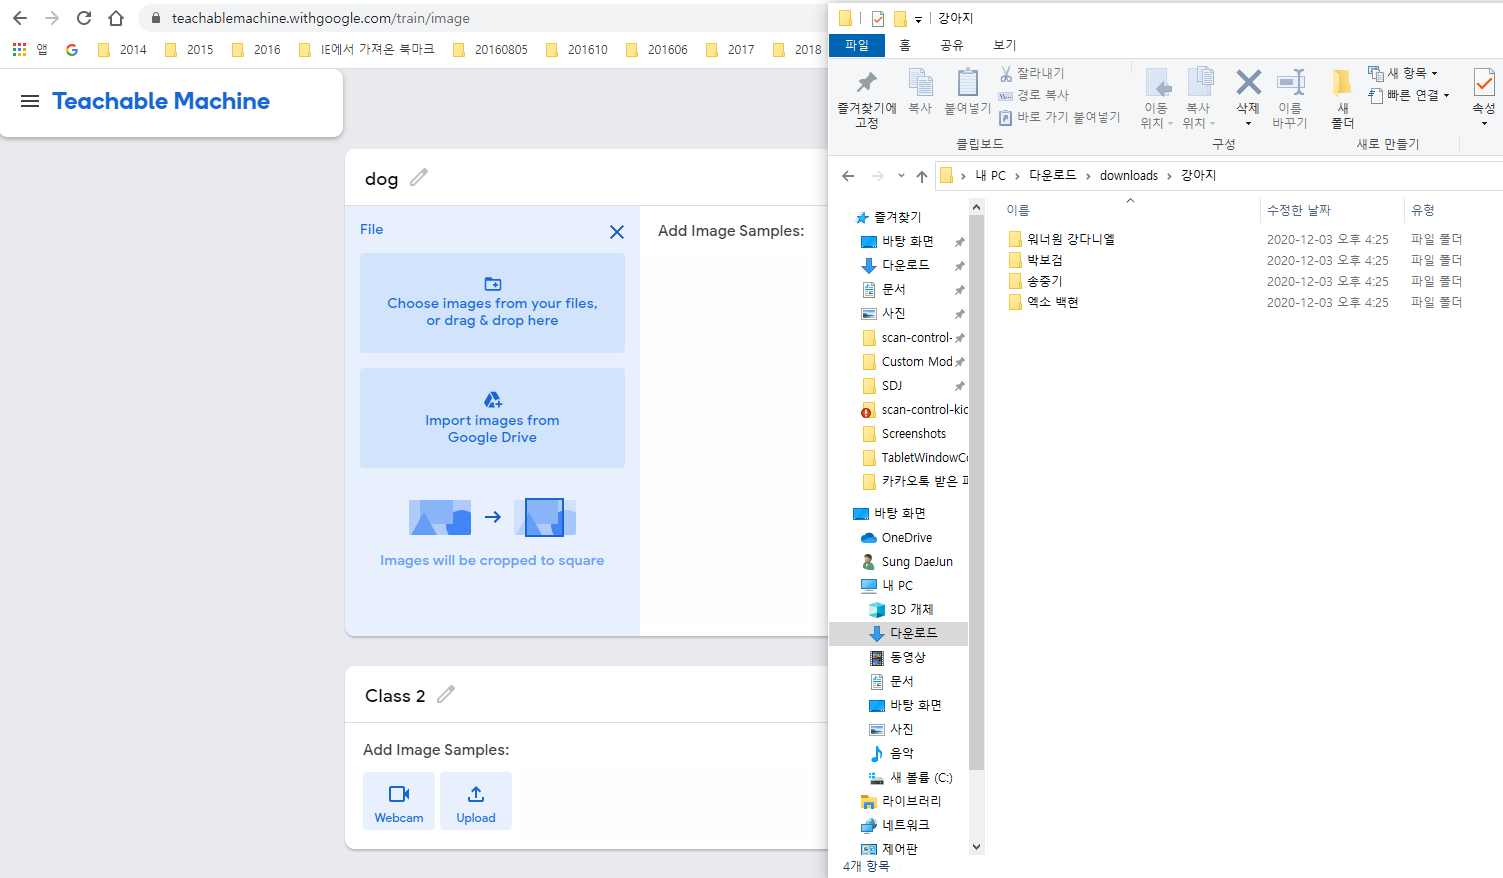Open the 20160805 bookmark folder
This screenshot has height=878, width=1503.
[490, 49]
